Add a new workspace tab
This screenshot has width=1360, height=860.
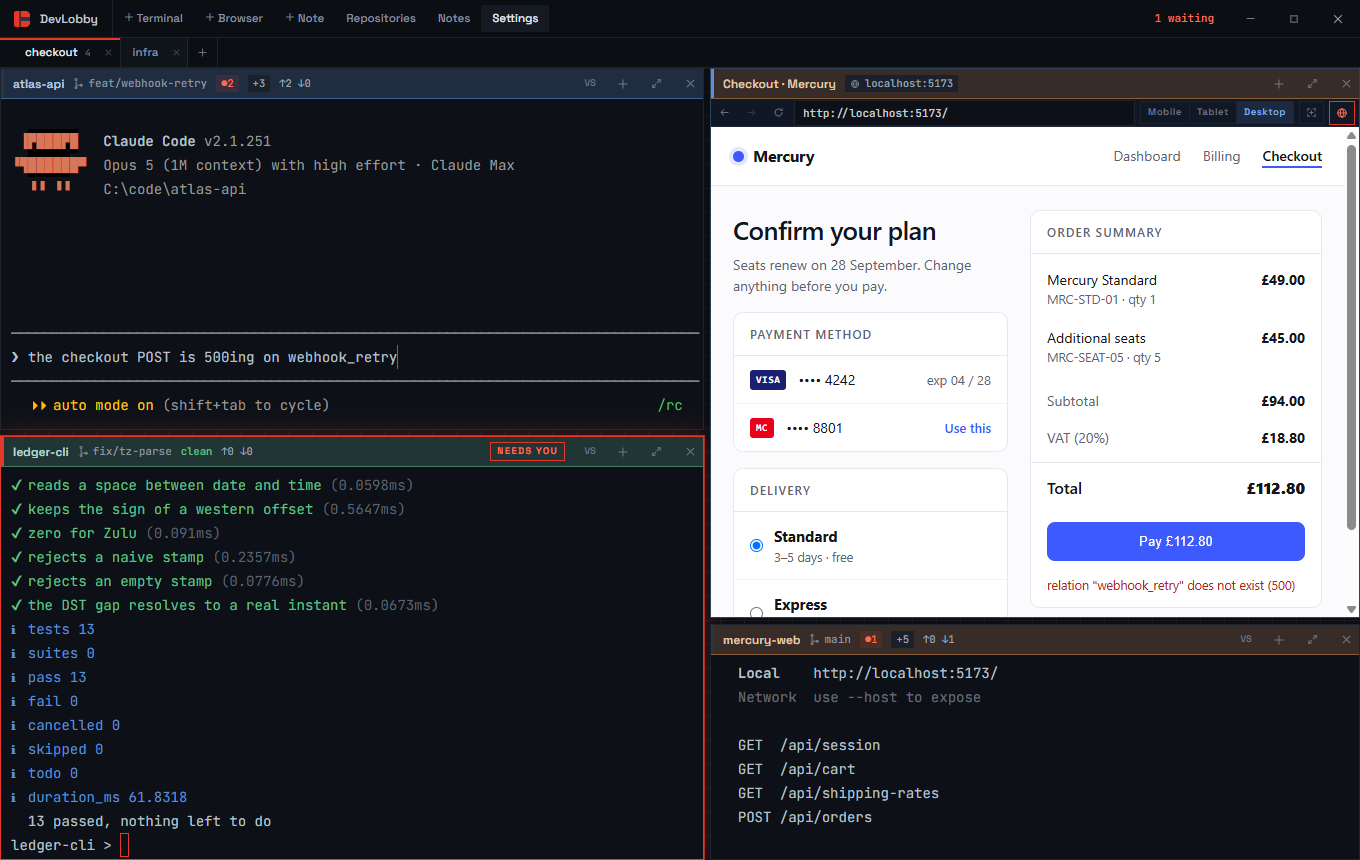pos(202,52)
